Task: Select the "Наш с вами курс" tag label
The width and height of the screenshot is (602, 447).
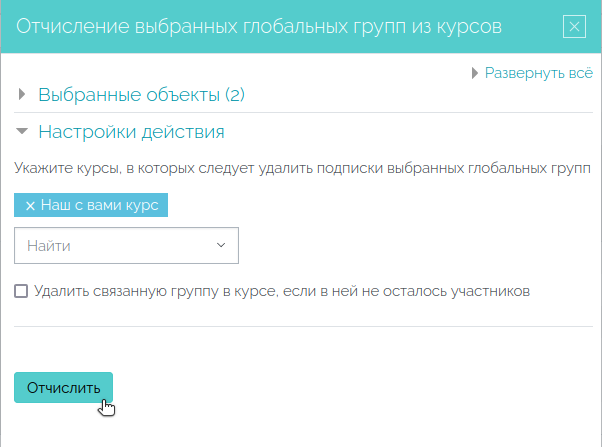Action: click(x=99, y=205)
